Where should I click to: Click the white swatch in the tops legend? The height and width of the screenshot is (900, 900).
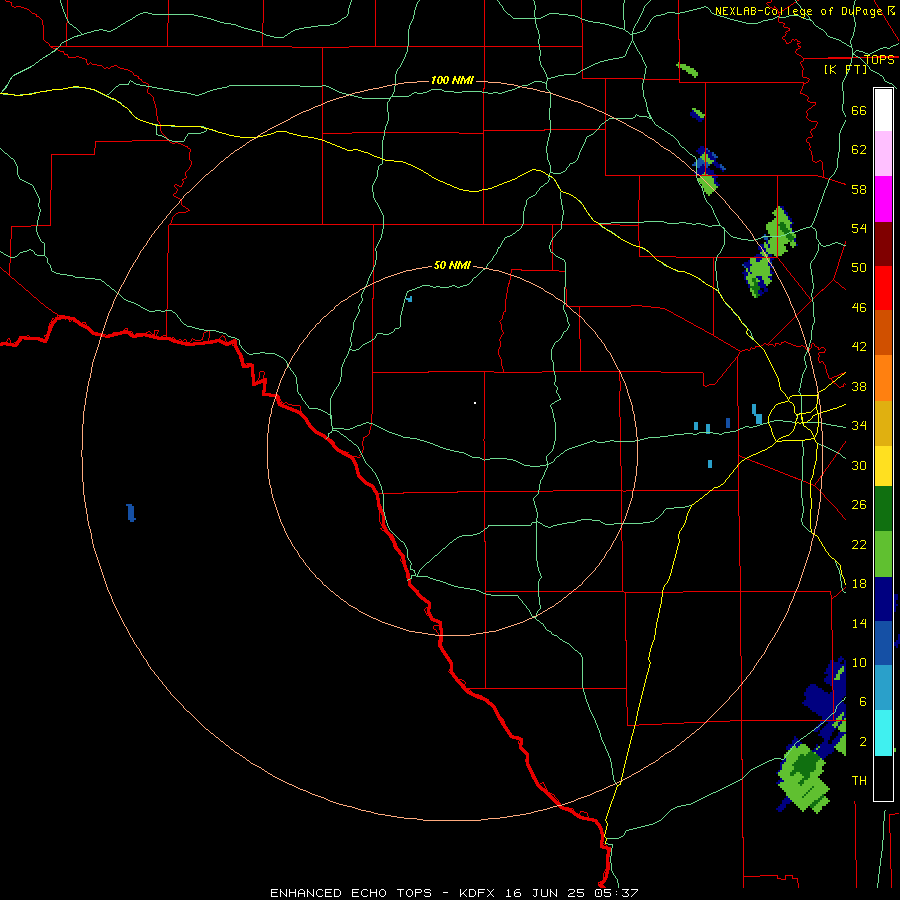(x=883, y=110)
